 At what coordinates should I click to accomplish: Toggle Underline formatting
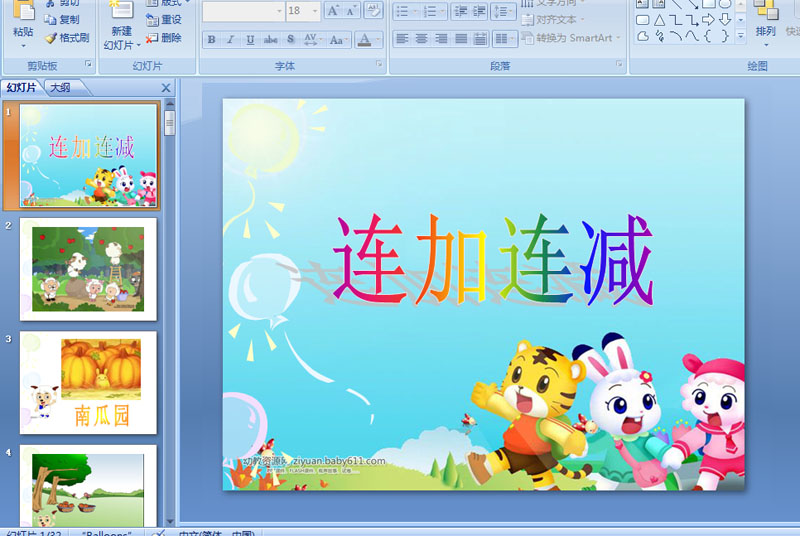click(250, 39)
